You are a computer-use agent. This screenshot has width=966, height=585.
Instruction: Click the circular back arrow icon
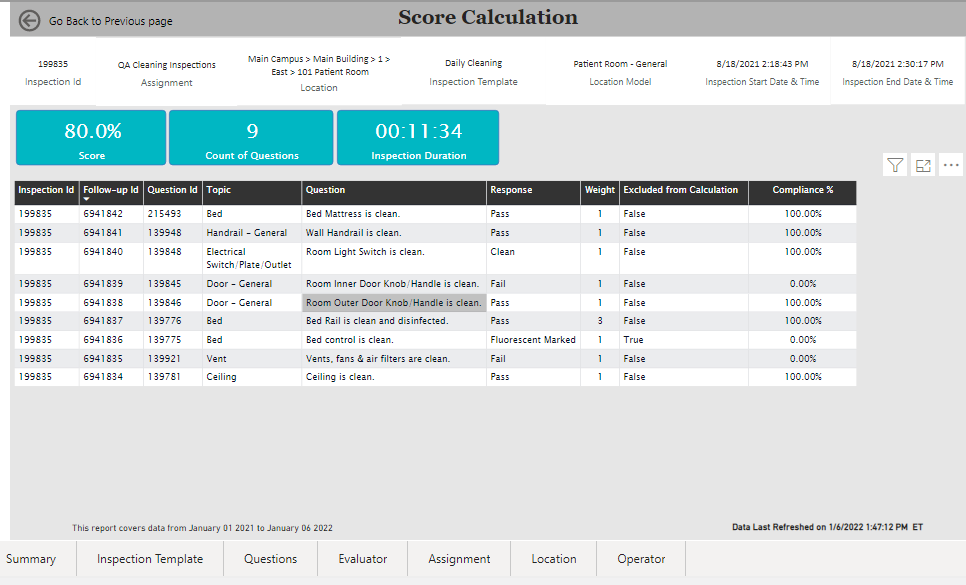coord(28,19)
